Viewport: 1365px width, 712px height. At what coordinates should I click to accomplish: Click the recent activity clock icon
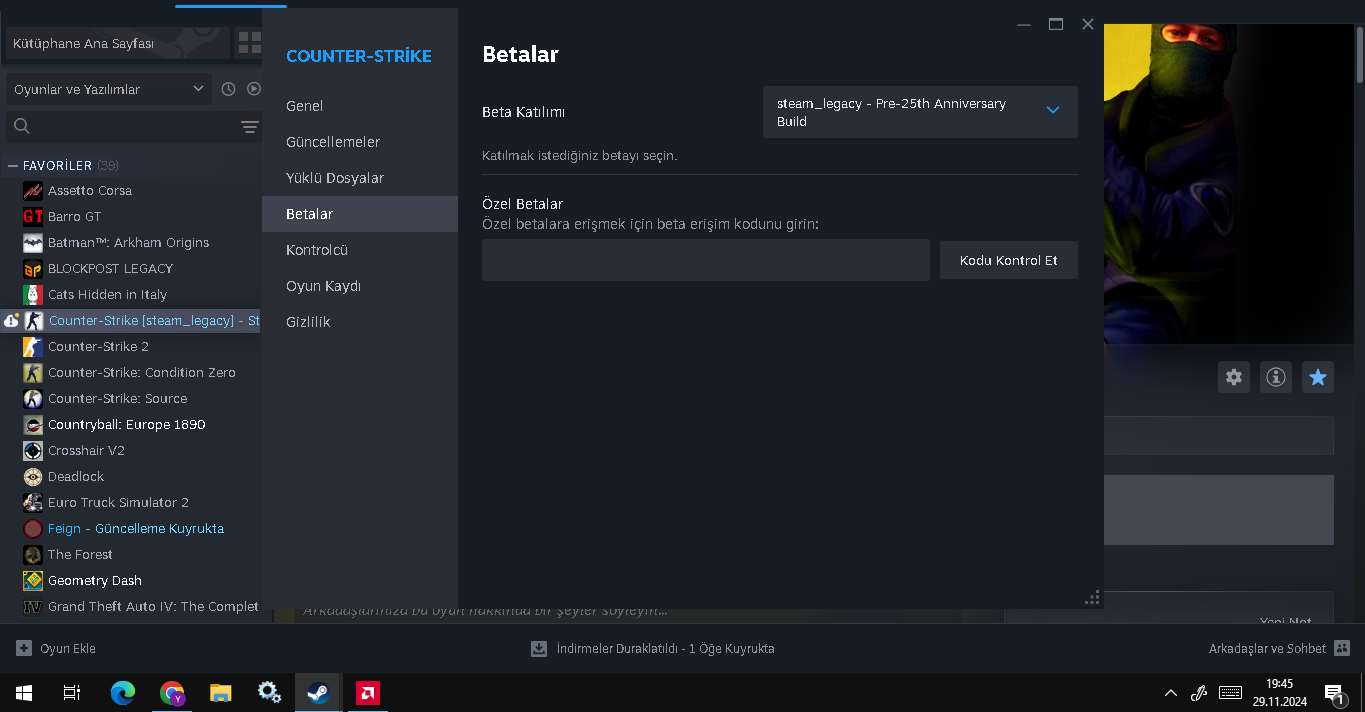[x=228, y=89]
